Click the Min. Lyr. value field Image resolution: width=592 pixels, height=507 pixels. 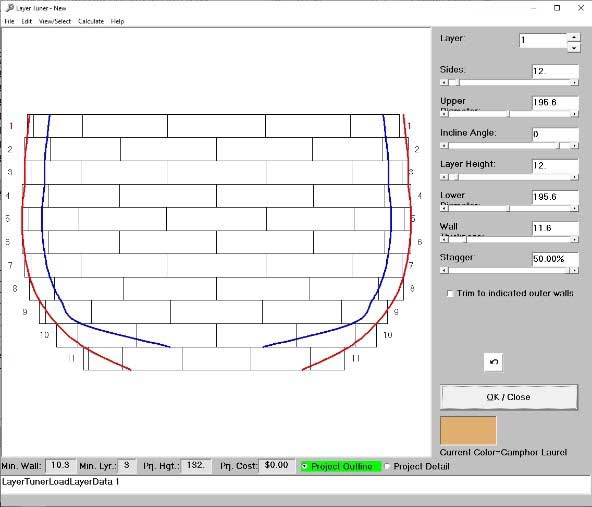pyautogui.click(x=127, y=465)
